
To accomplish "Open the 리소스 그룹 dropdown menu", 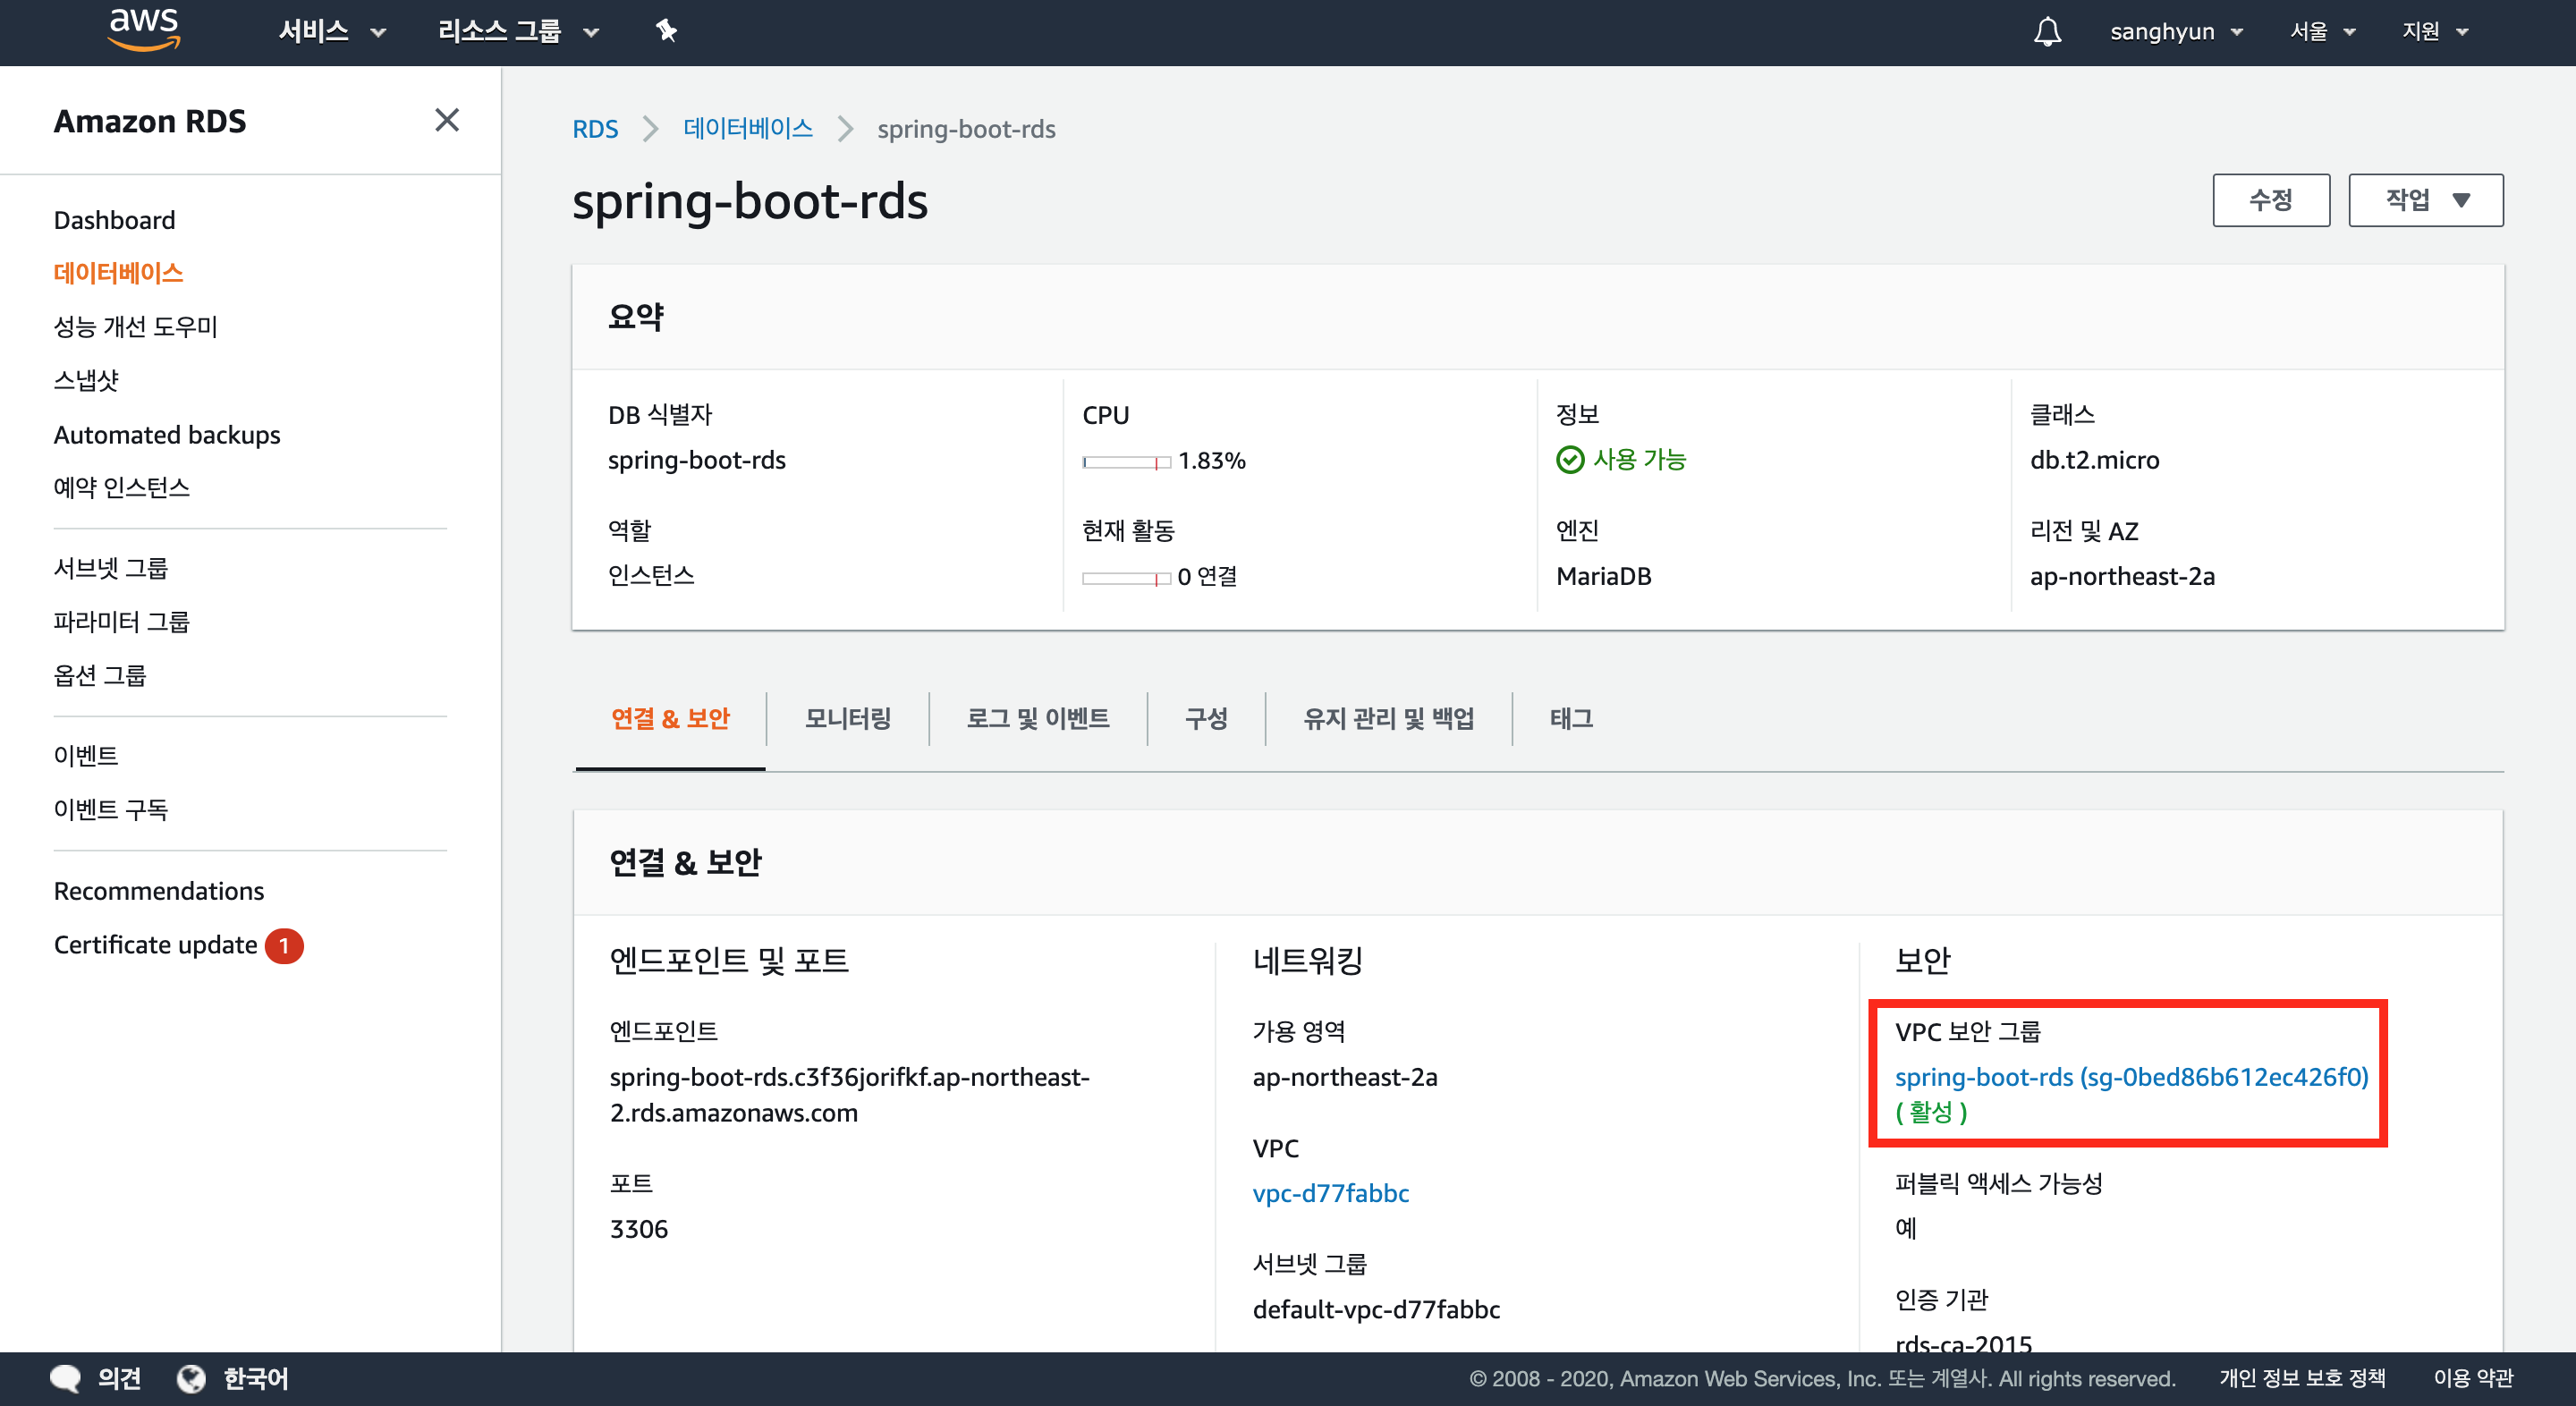I will pyautogui.click(x=517, y=32).
